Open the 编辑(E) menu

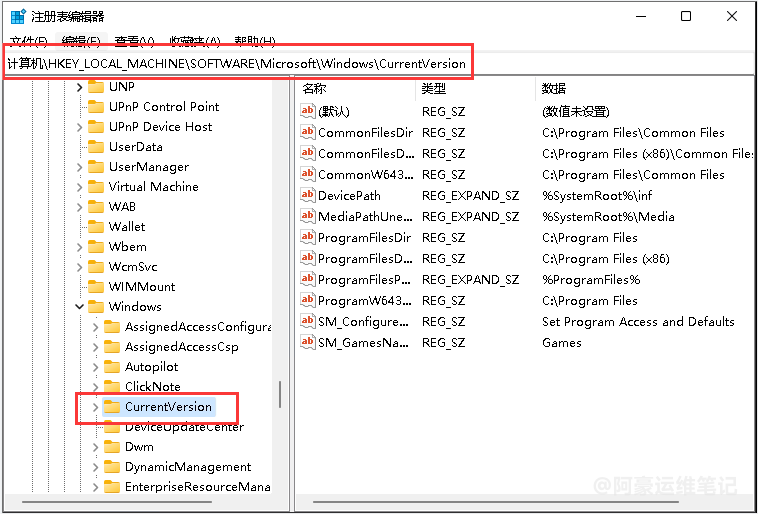[81, 42]
